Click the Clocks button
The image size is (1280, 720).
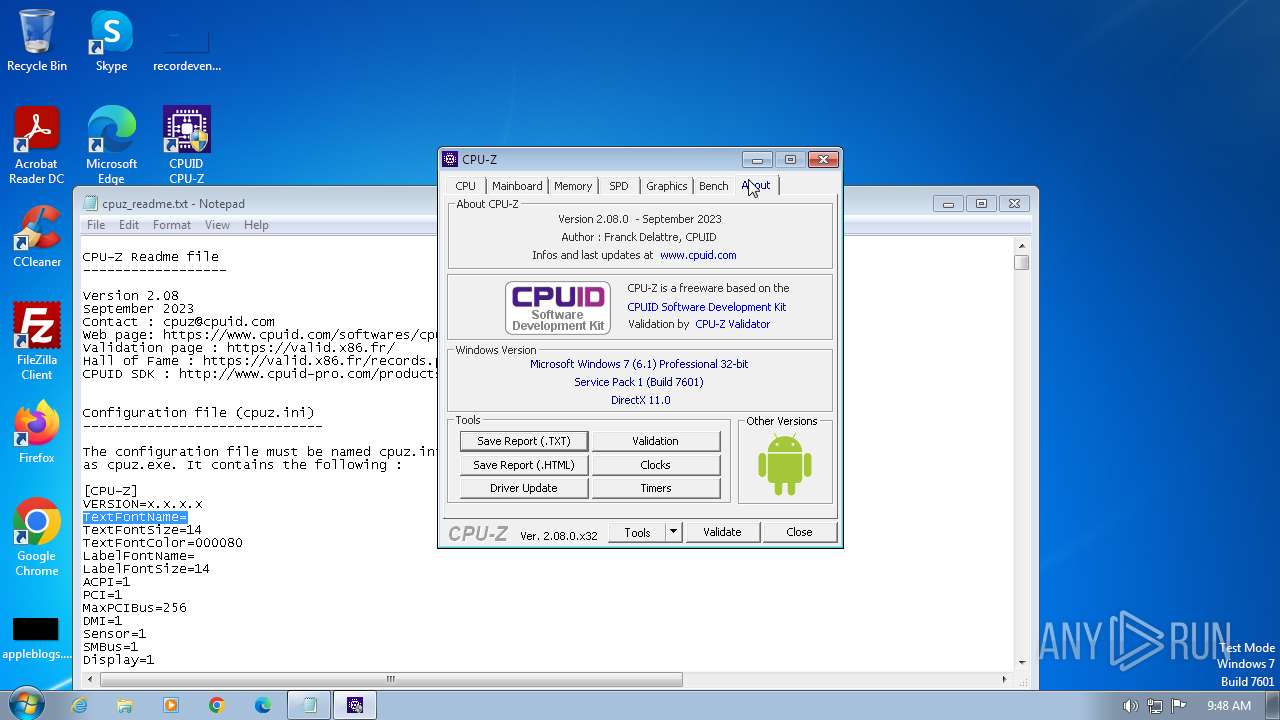pos(656,465)
